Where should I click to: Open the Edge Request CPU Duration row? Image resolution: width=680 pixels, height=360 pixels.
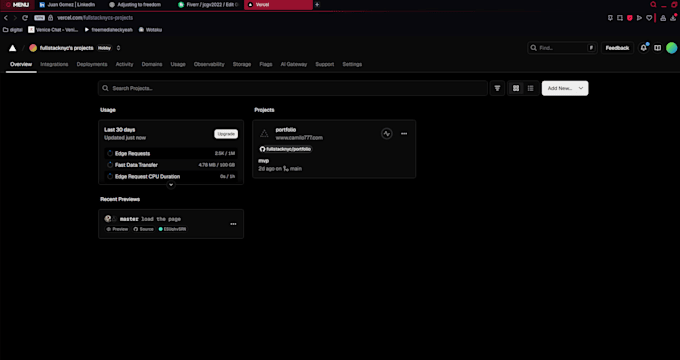[x=171, y=177]
